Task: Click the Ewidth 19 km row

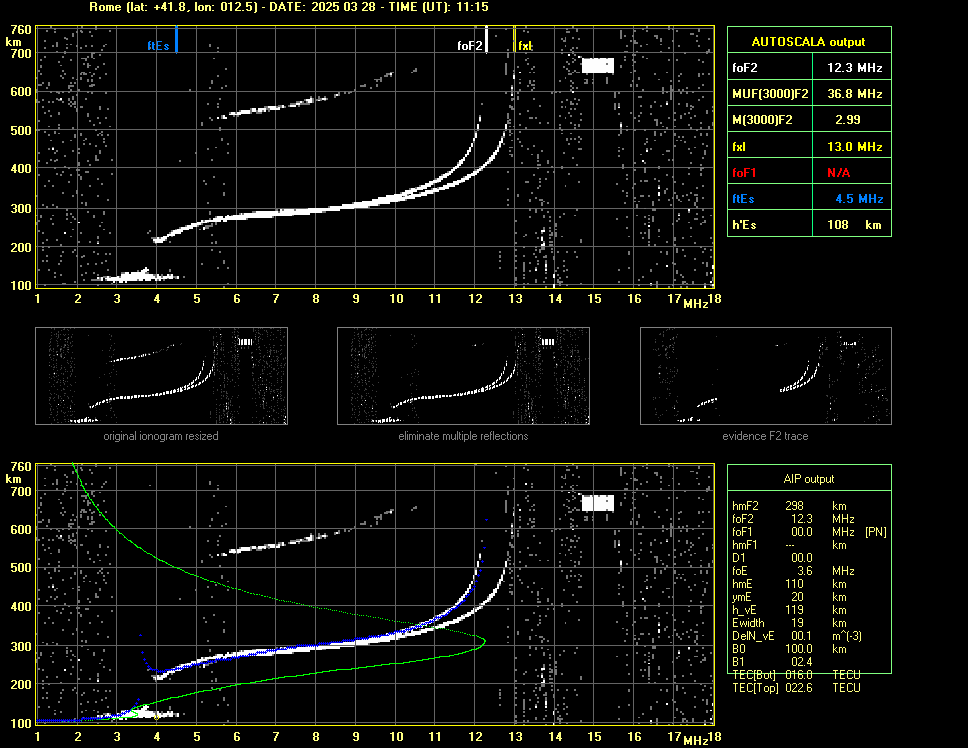Action: 790,623
